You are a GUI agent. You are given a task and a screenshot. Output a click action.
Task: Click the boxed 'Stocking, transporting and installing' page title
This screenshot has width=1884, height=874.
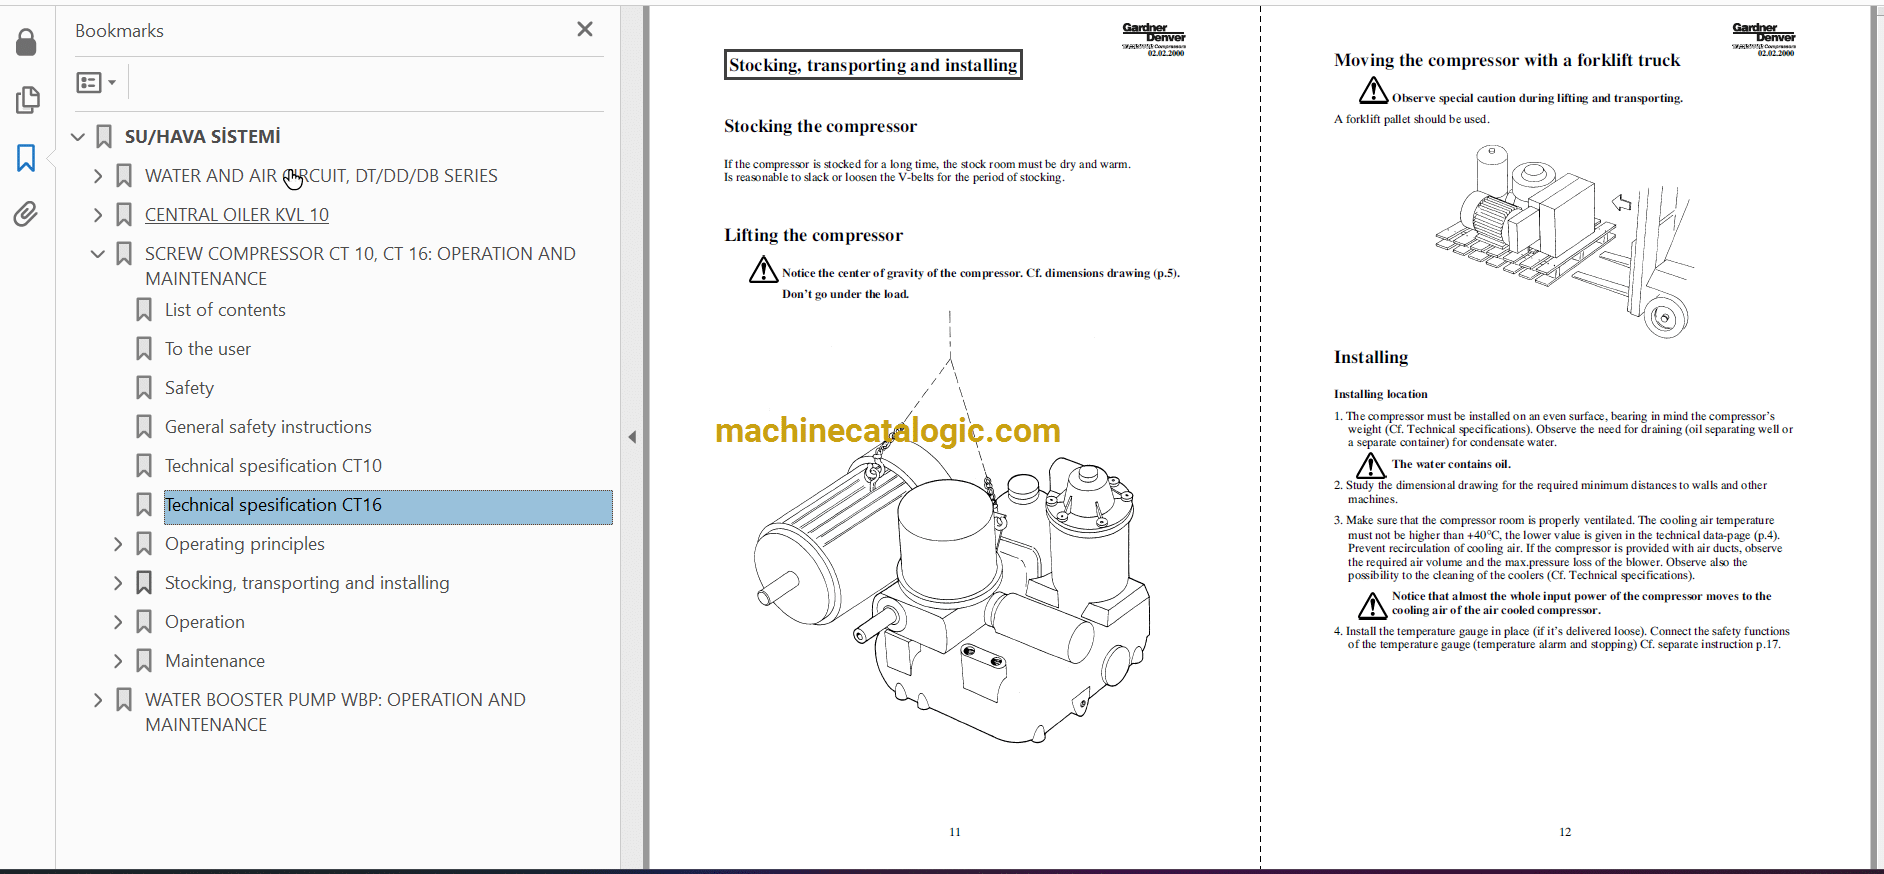(873, 65)
